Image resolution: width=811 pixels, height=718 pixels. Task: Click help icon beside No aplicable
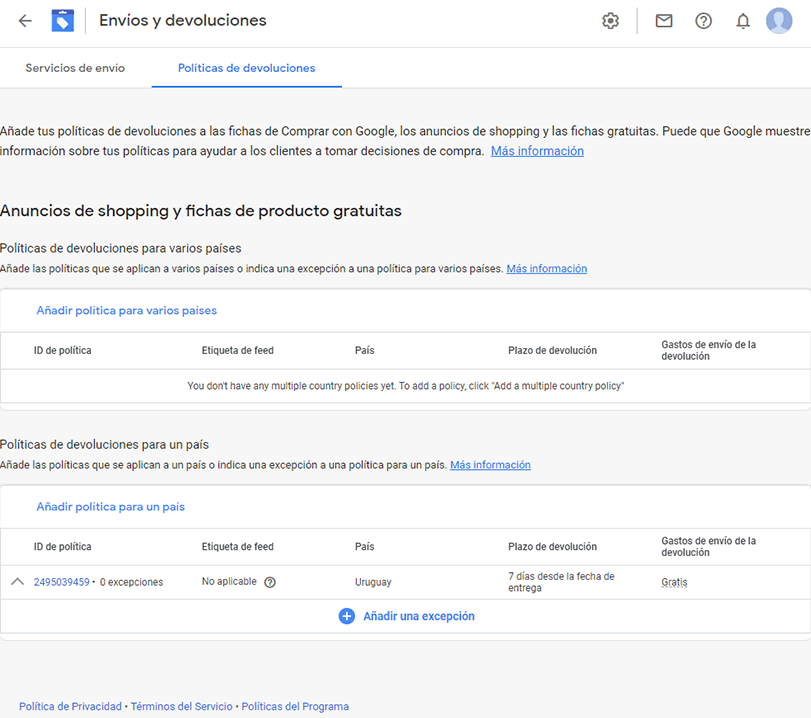[x=269, y=582]
